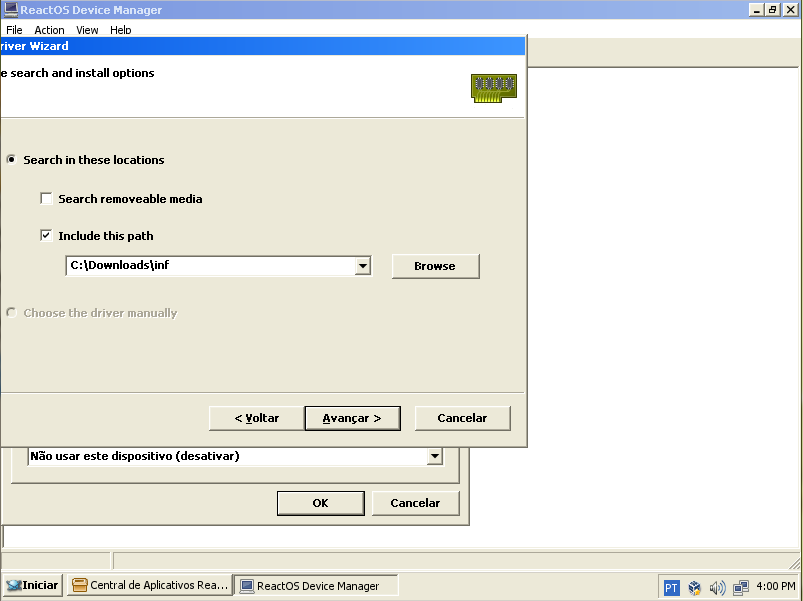Expand 'Não usar este dispositivo' dropdown
Viewport: 803px width, 601px height.
(434, 456)
